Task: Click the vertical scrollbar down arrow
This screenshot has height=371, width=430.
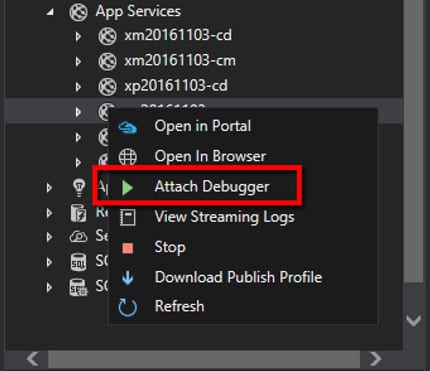Action: (414, 321)
